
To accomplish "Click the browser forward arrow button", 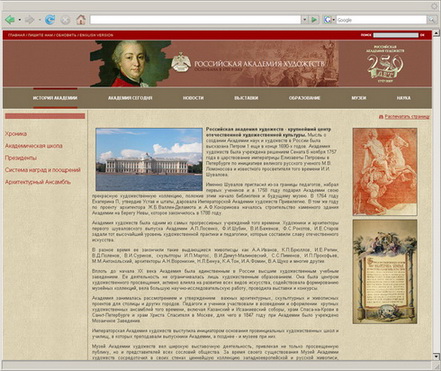I will click(x=29, y=20).
